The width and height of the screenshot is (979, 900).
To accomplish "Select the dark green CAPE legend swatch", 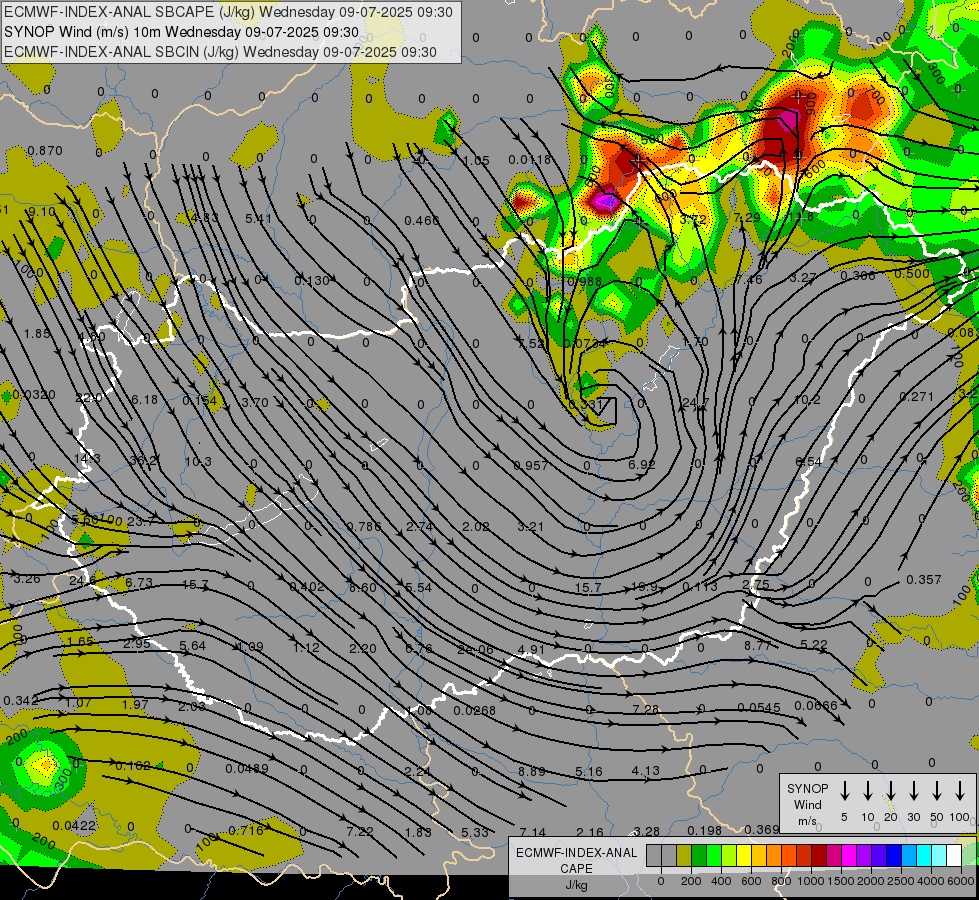I will pos(699,856).
